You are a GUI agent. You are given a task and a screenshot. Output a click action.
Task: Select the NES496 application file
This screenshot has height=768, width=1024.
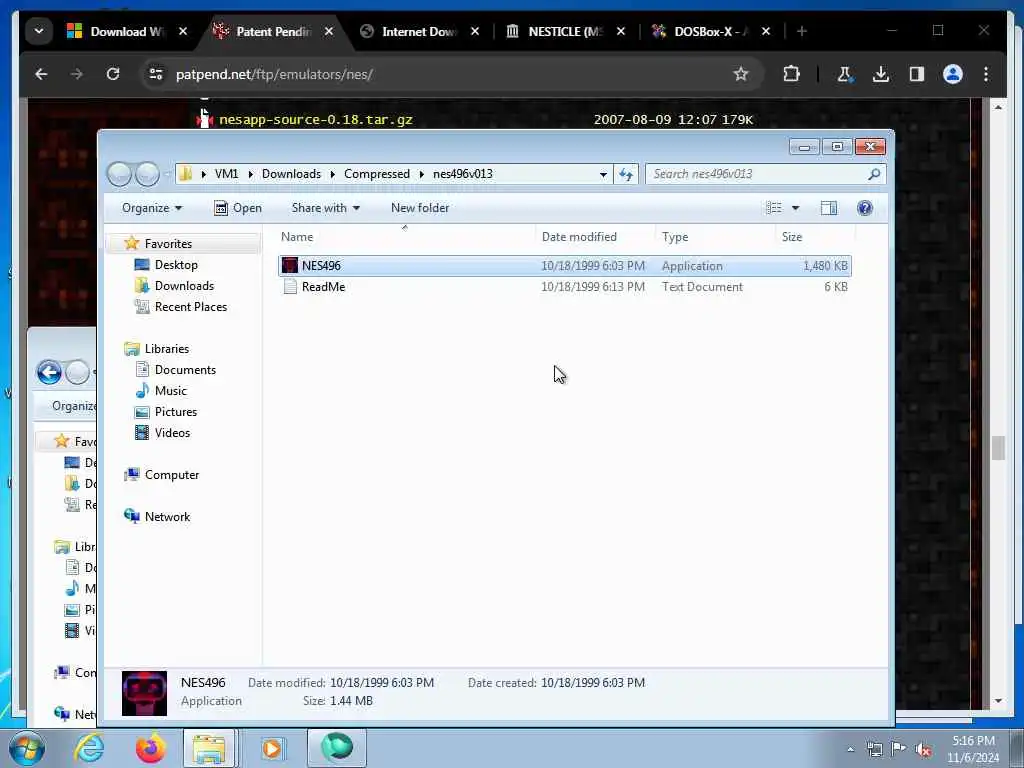click(565, 266)
